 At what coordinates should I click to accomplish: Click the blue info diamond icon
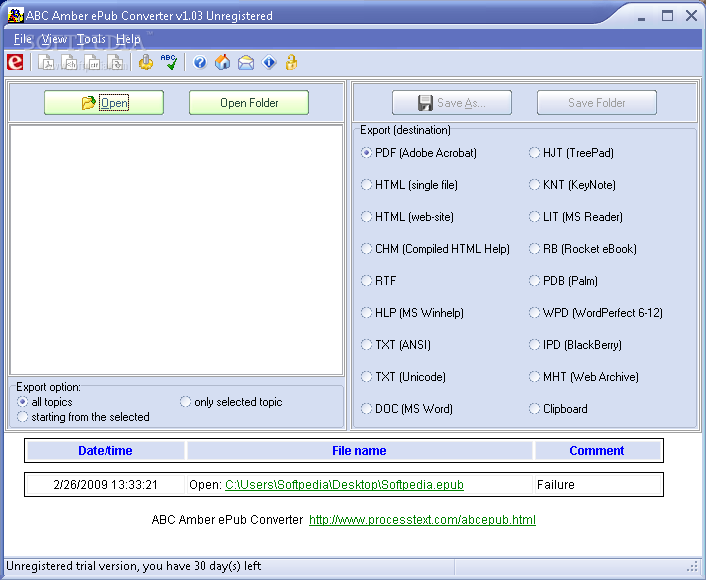coord(269,62)
